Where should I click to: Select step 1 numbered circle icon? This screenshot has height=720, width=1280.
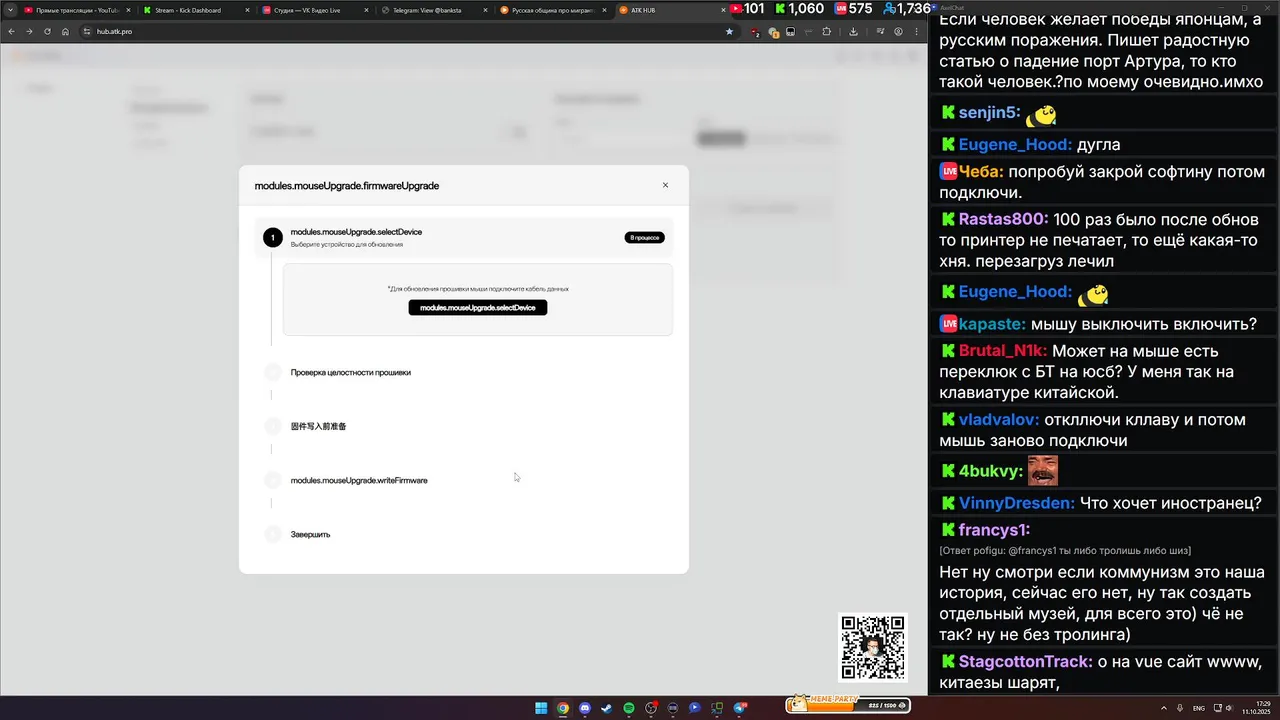(272, 238)
